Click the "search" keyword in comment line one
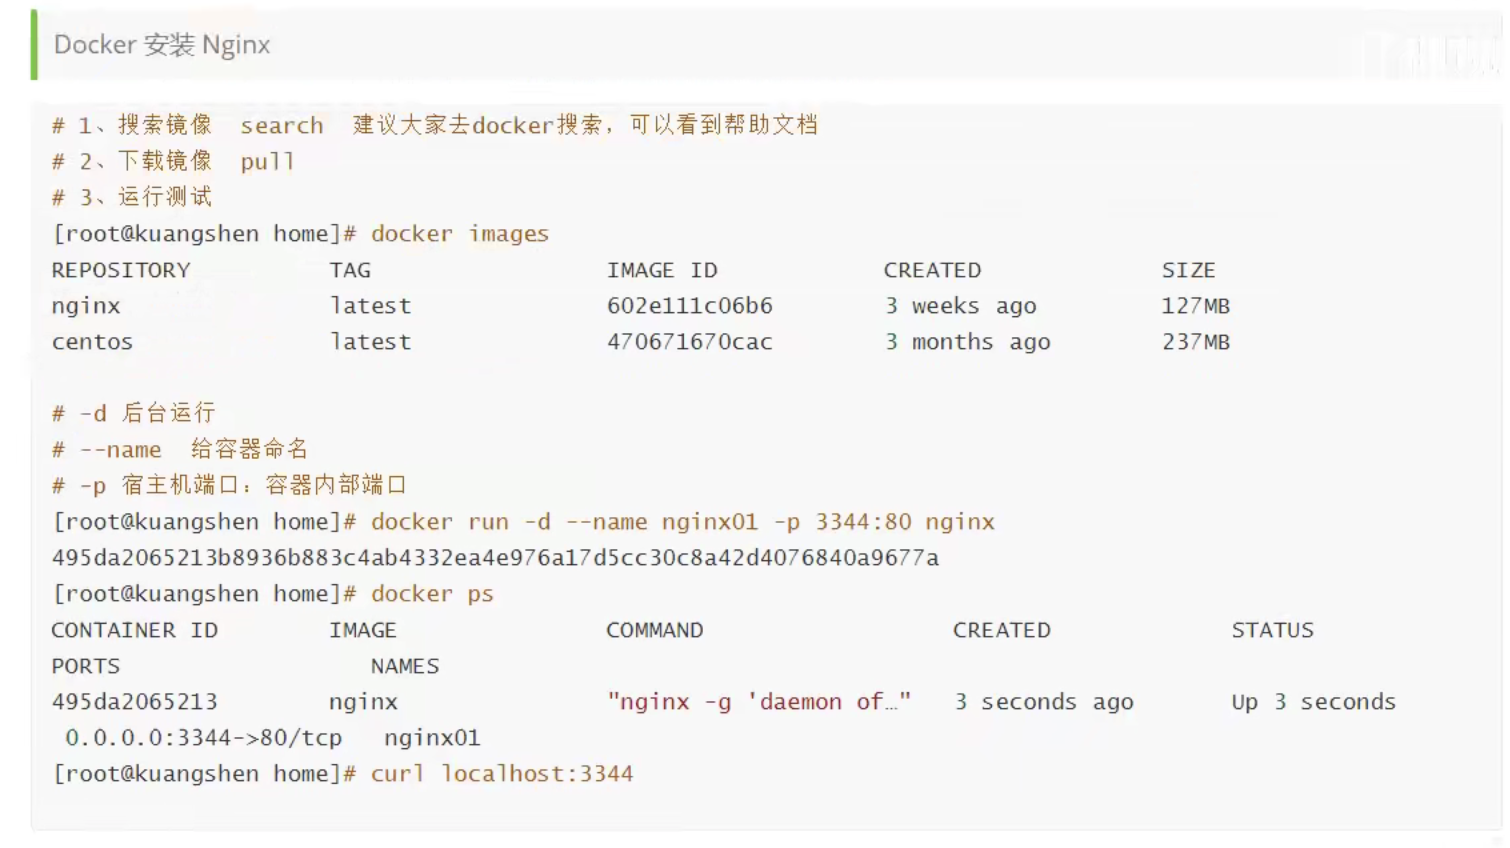The width and height of the screenshot is (1510, 848). (x=282, y=125)
